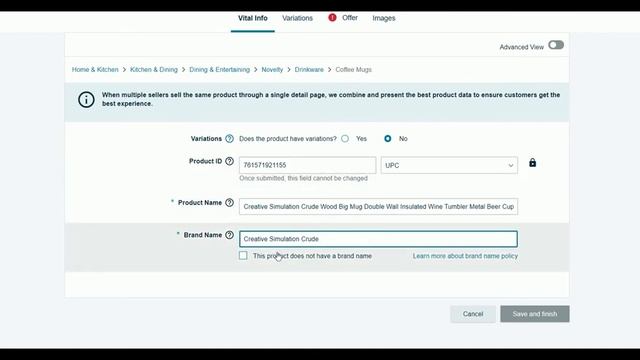Click 'Once submitted, this field cannot be changed' note
Viewport: 640px width, 360px height.
pyautogui.click(x=304, y=178)
